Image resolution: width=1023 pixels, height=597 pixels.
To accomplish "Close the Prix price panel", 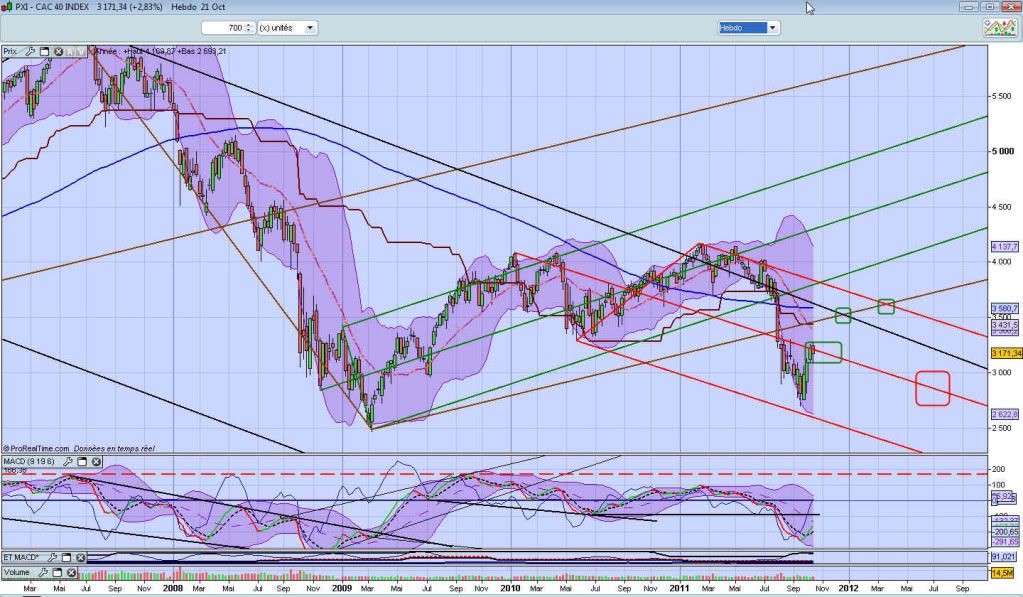I will tap(58, 50).
